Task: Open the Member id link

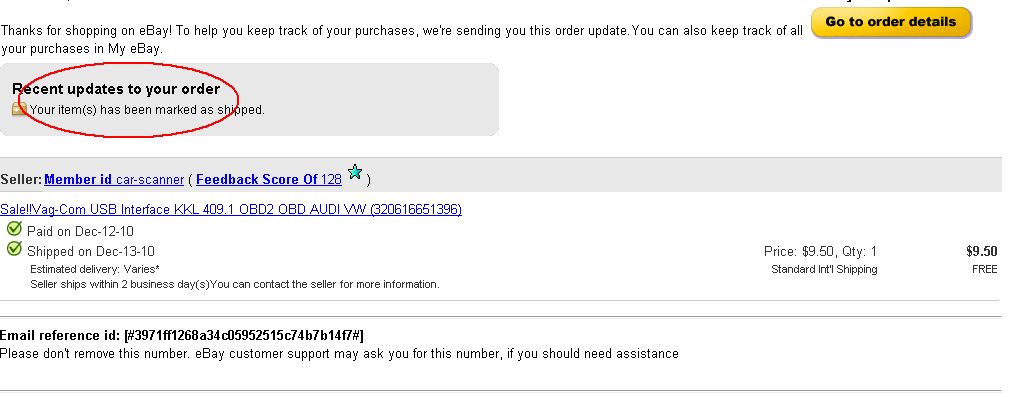Action: (78, 179)
